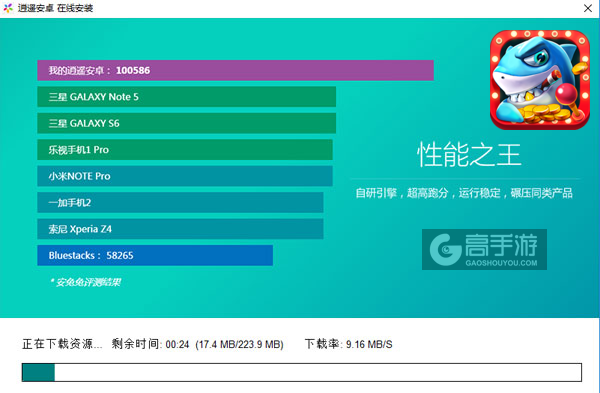This screenshot has height=393, width=600.
Task: Select the 一加手机2 benchmark bar
Action: (180, 202)
